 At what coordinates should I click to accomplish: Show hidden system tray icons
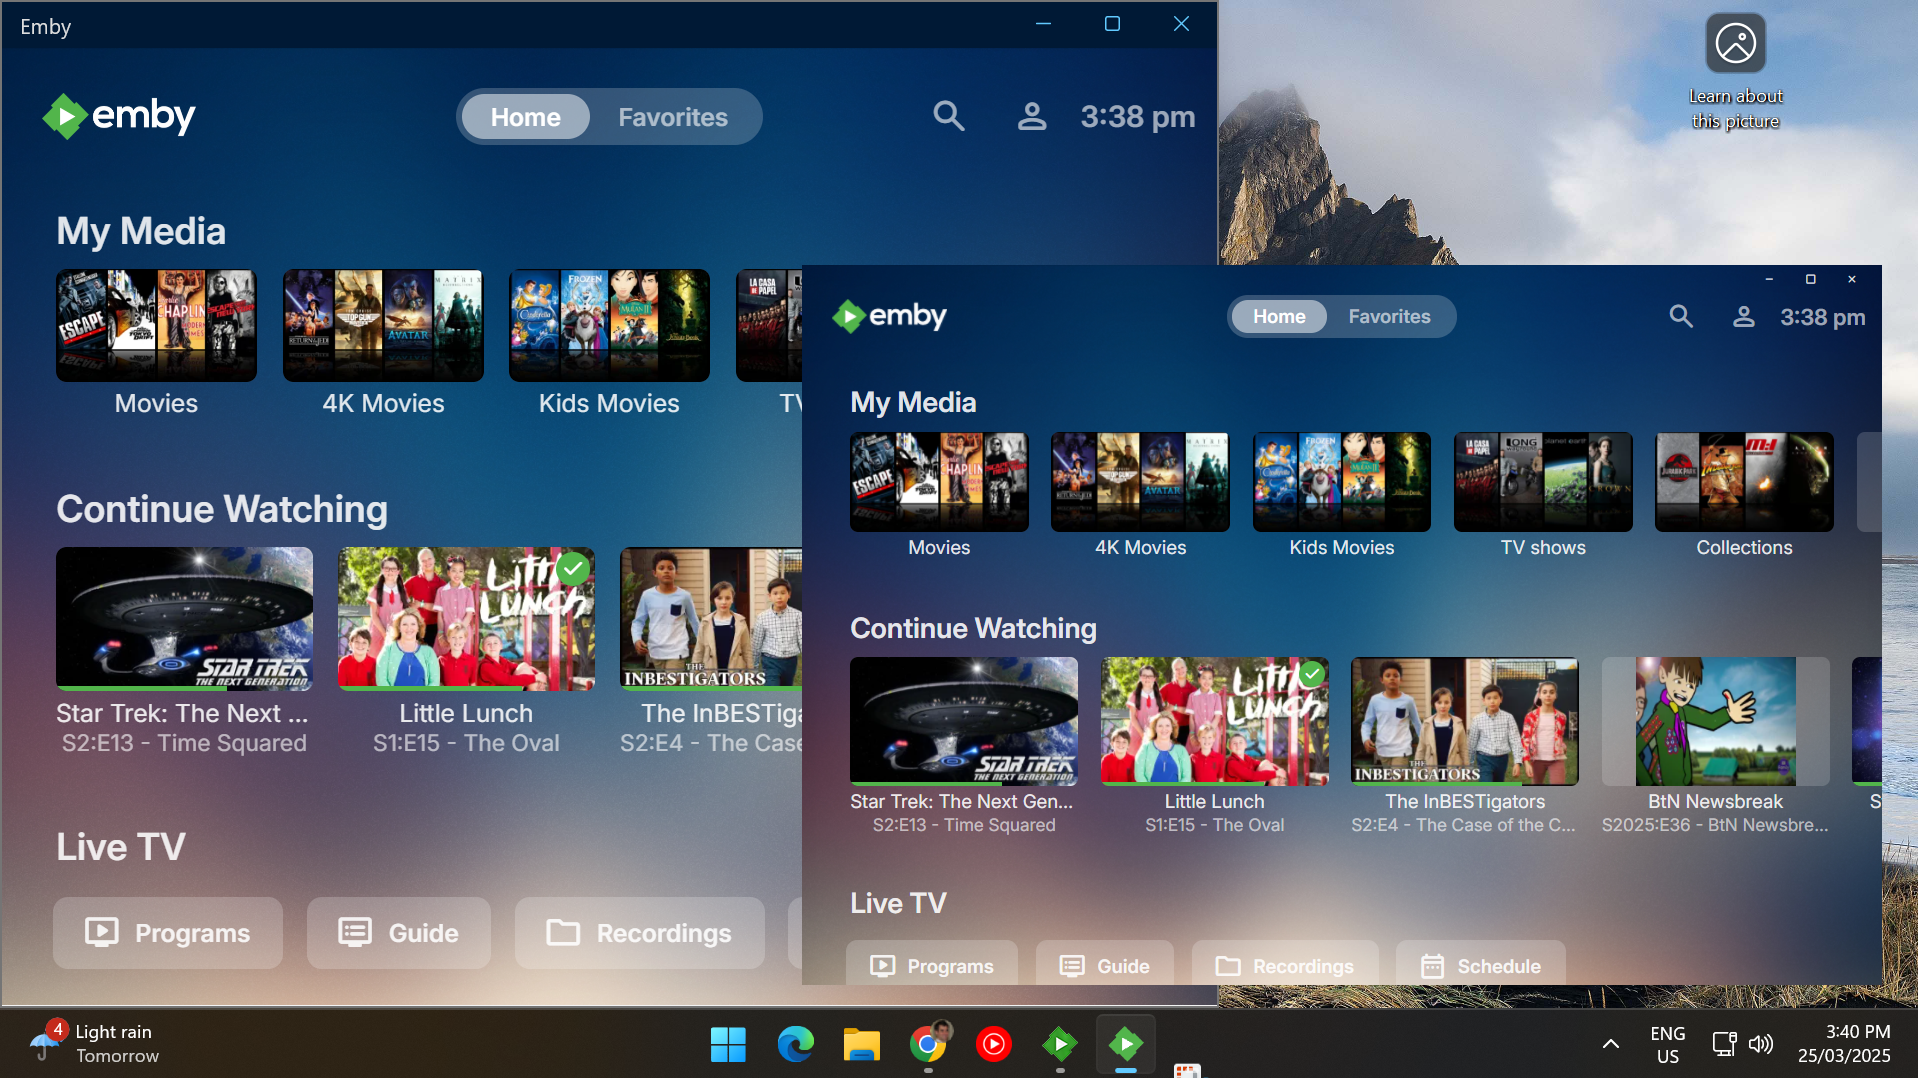point(1610,1044)
